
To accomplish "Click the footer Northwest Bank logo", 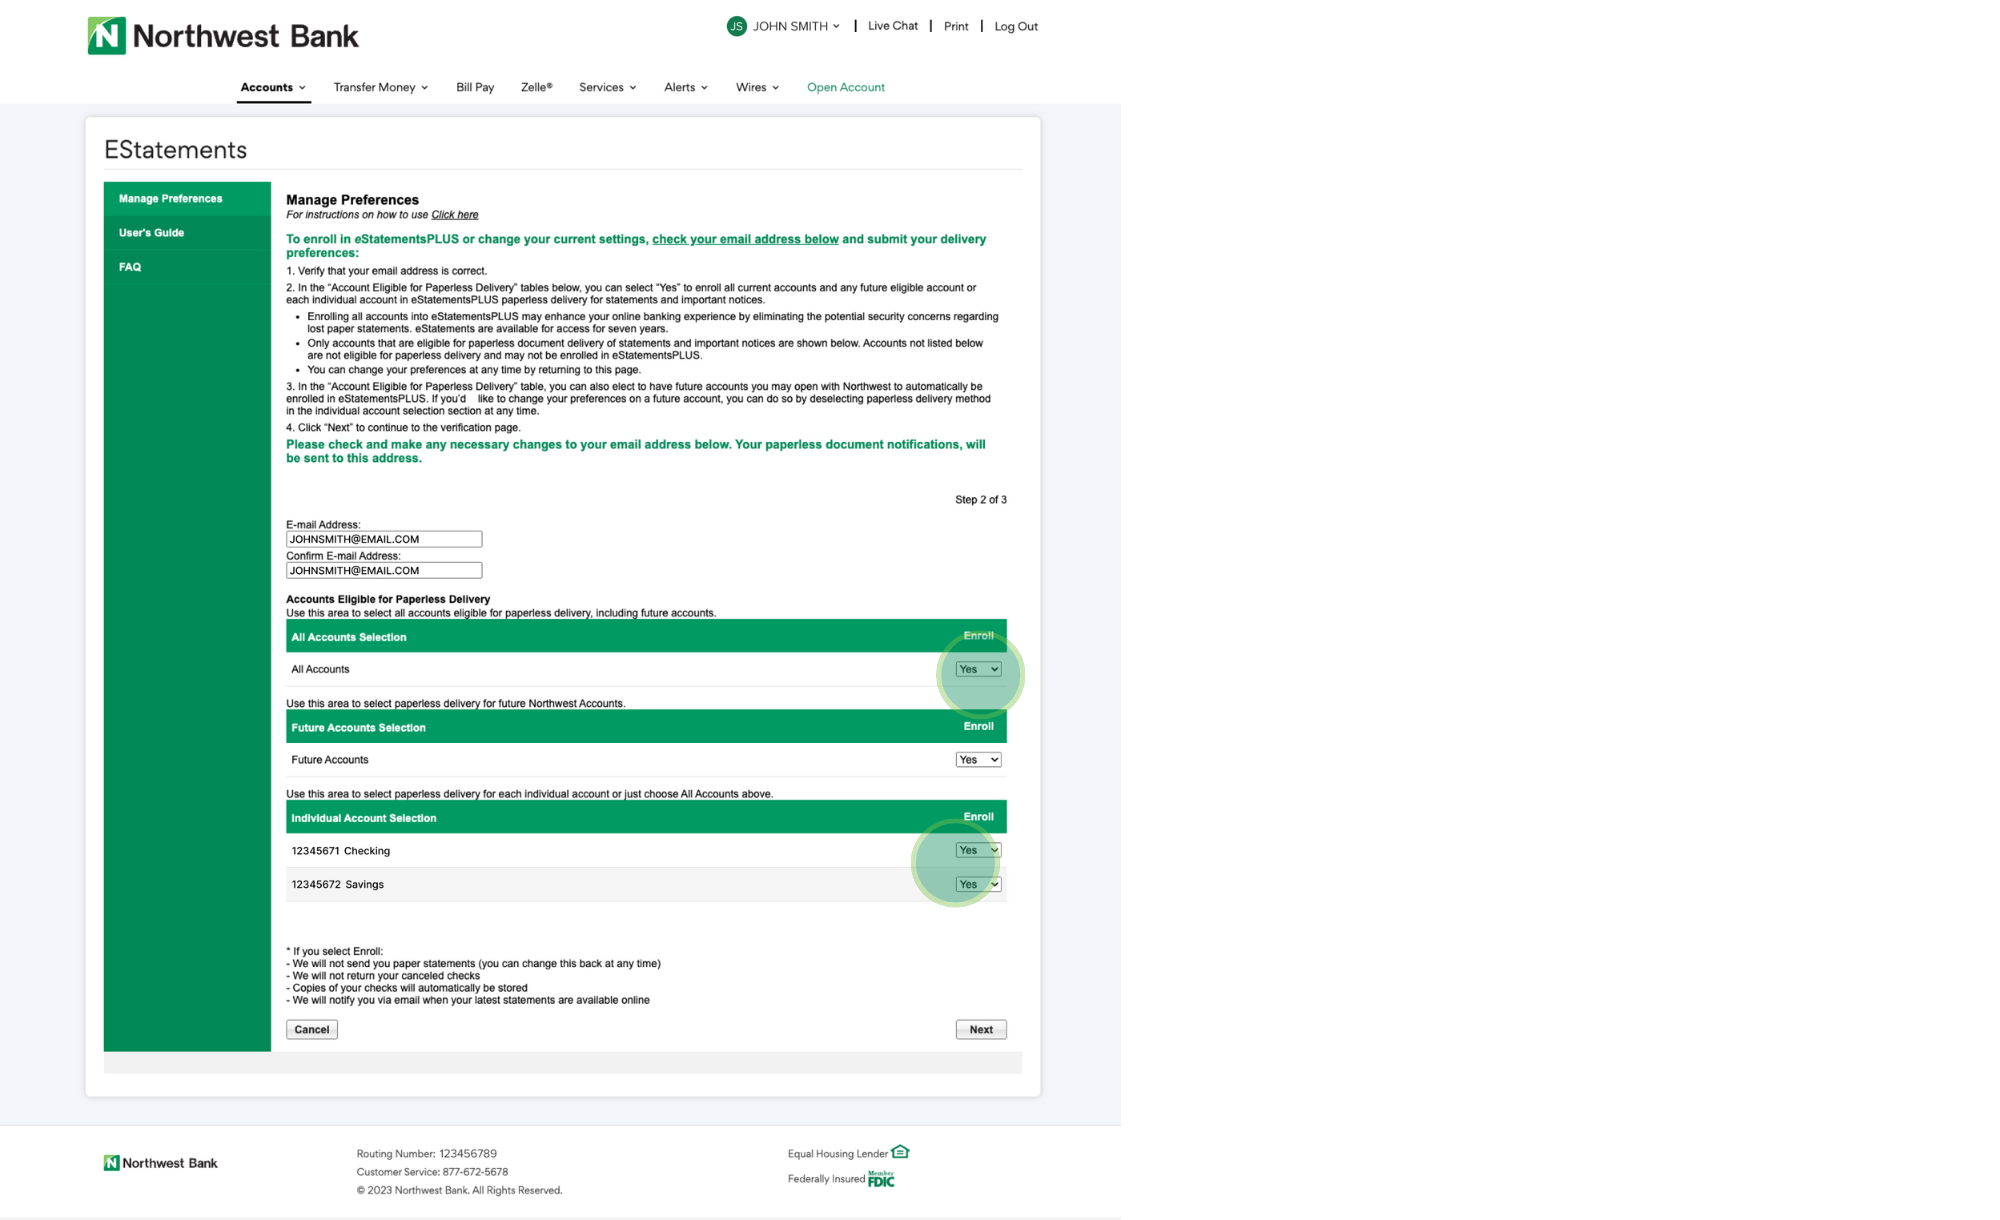I will (160, 1163).
